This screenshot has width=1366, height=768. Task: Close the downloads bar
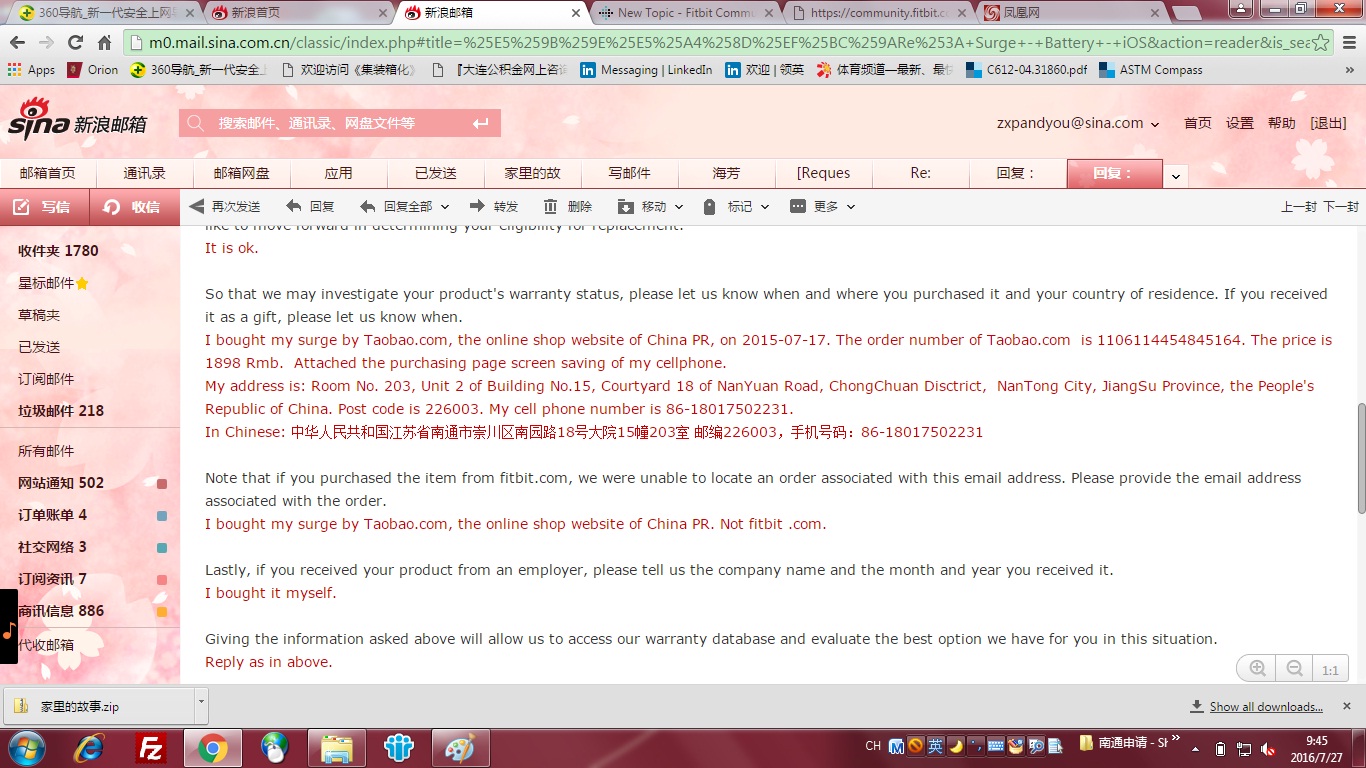[x=1349, y=706]
